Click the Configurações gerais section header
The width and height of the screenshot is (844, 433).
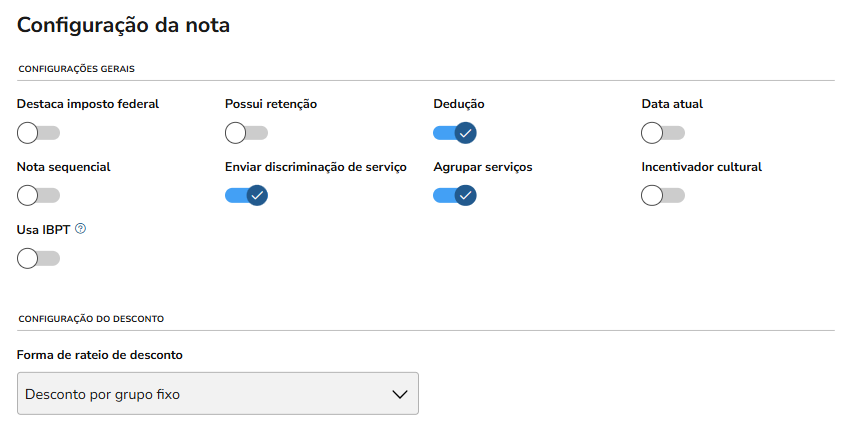(x=76, y=69)
